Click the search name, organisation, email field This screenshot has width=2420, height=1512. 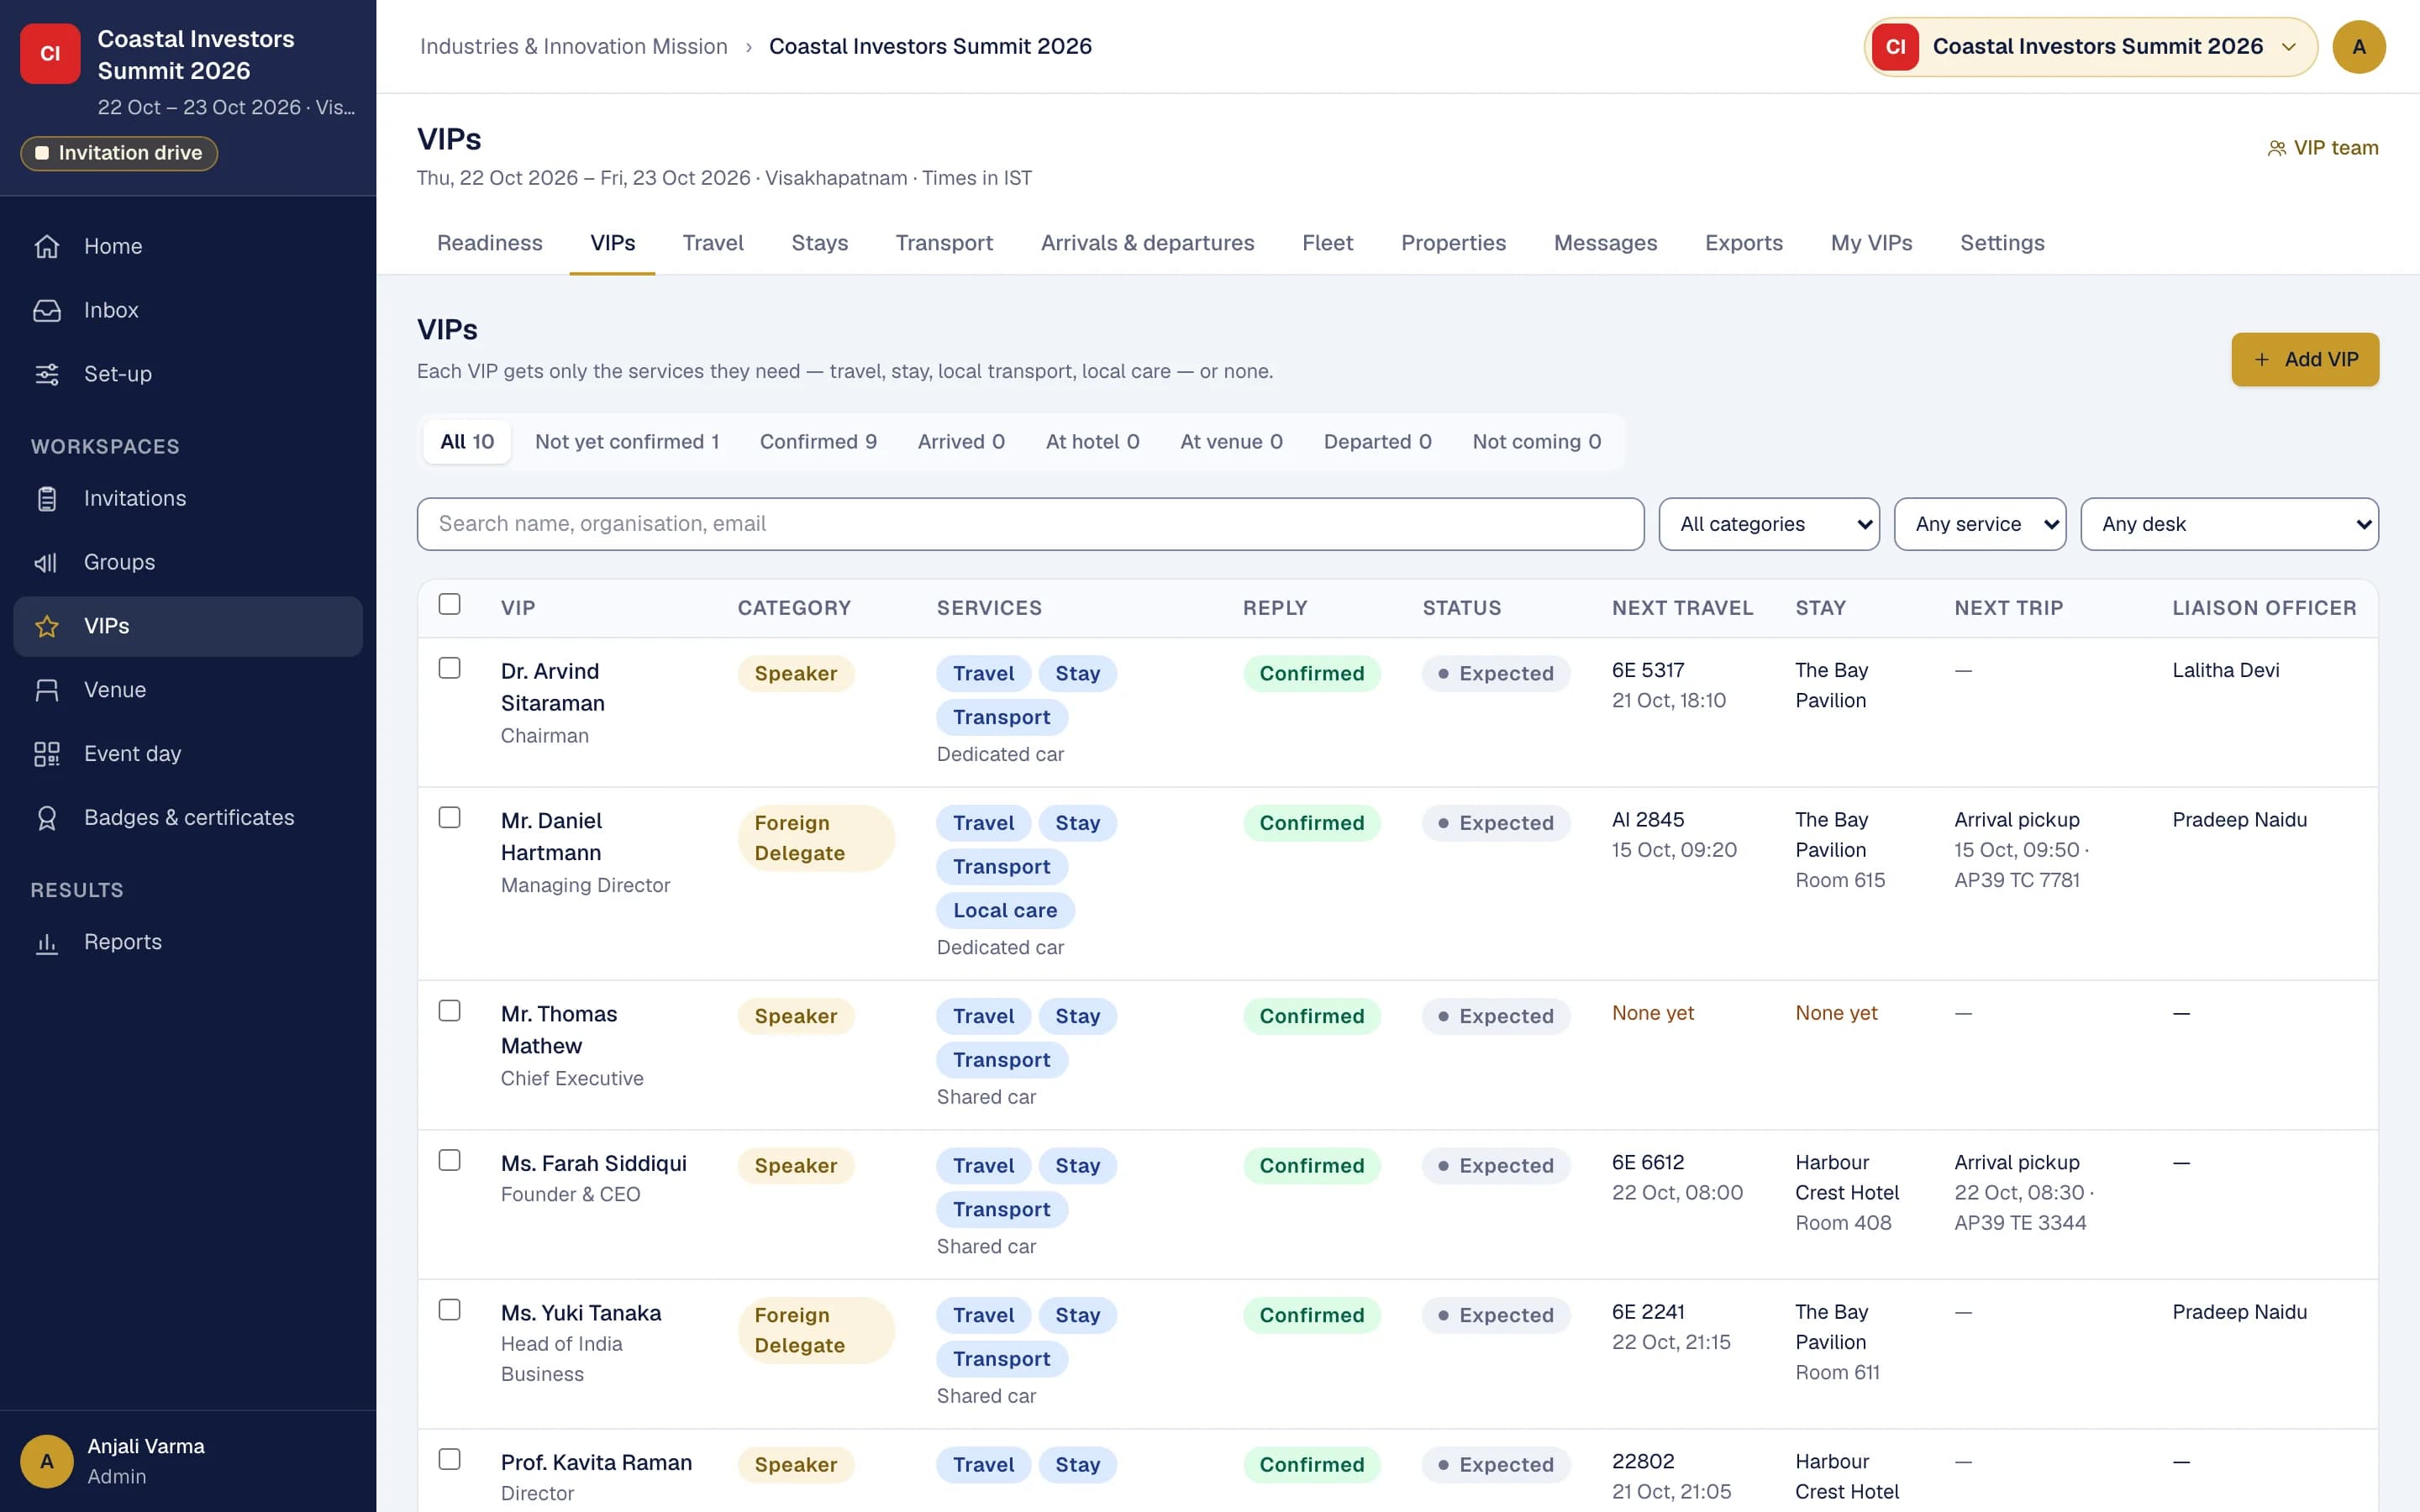point(1030,524)
